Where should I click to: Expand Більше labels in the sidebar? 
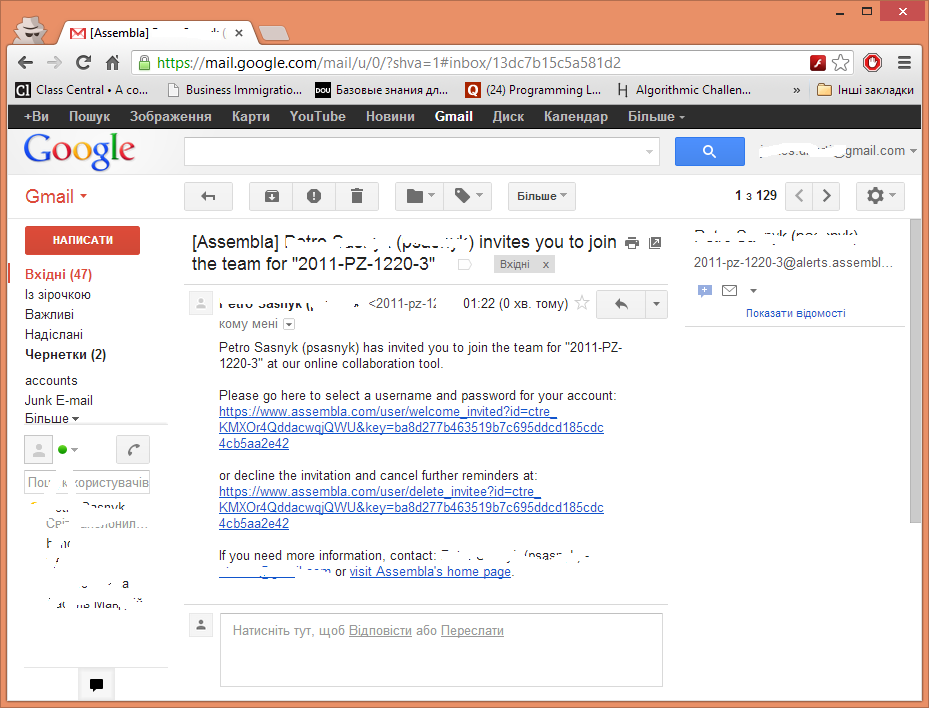click(52, 418)
